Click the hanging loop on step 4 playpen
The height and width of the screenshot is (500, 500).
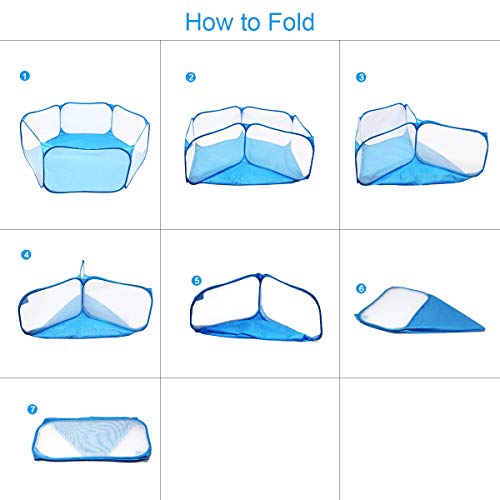pos(82,269)
